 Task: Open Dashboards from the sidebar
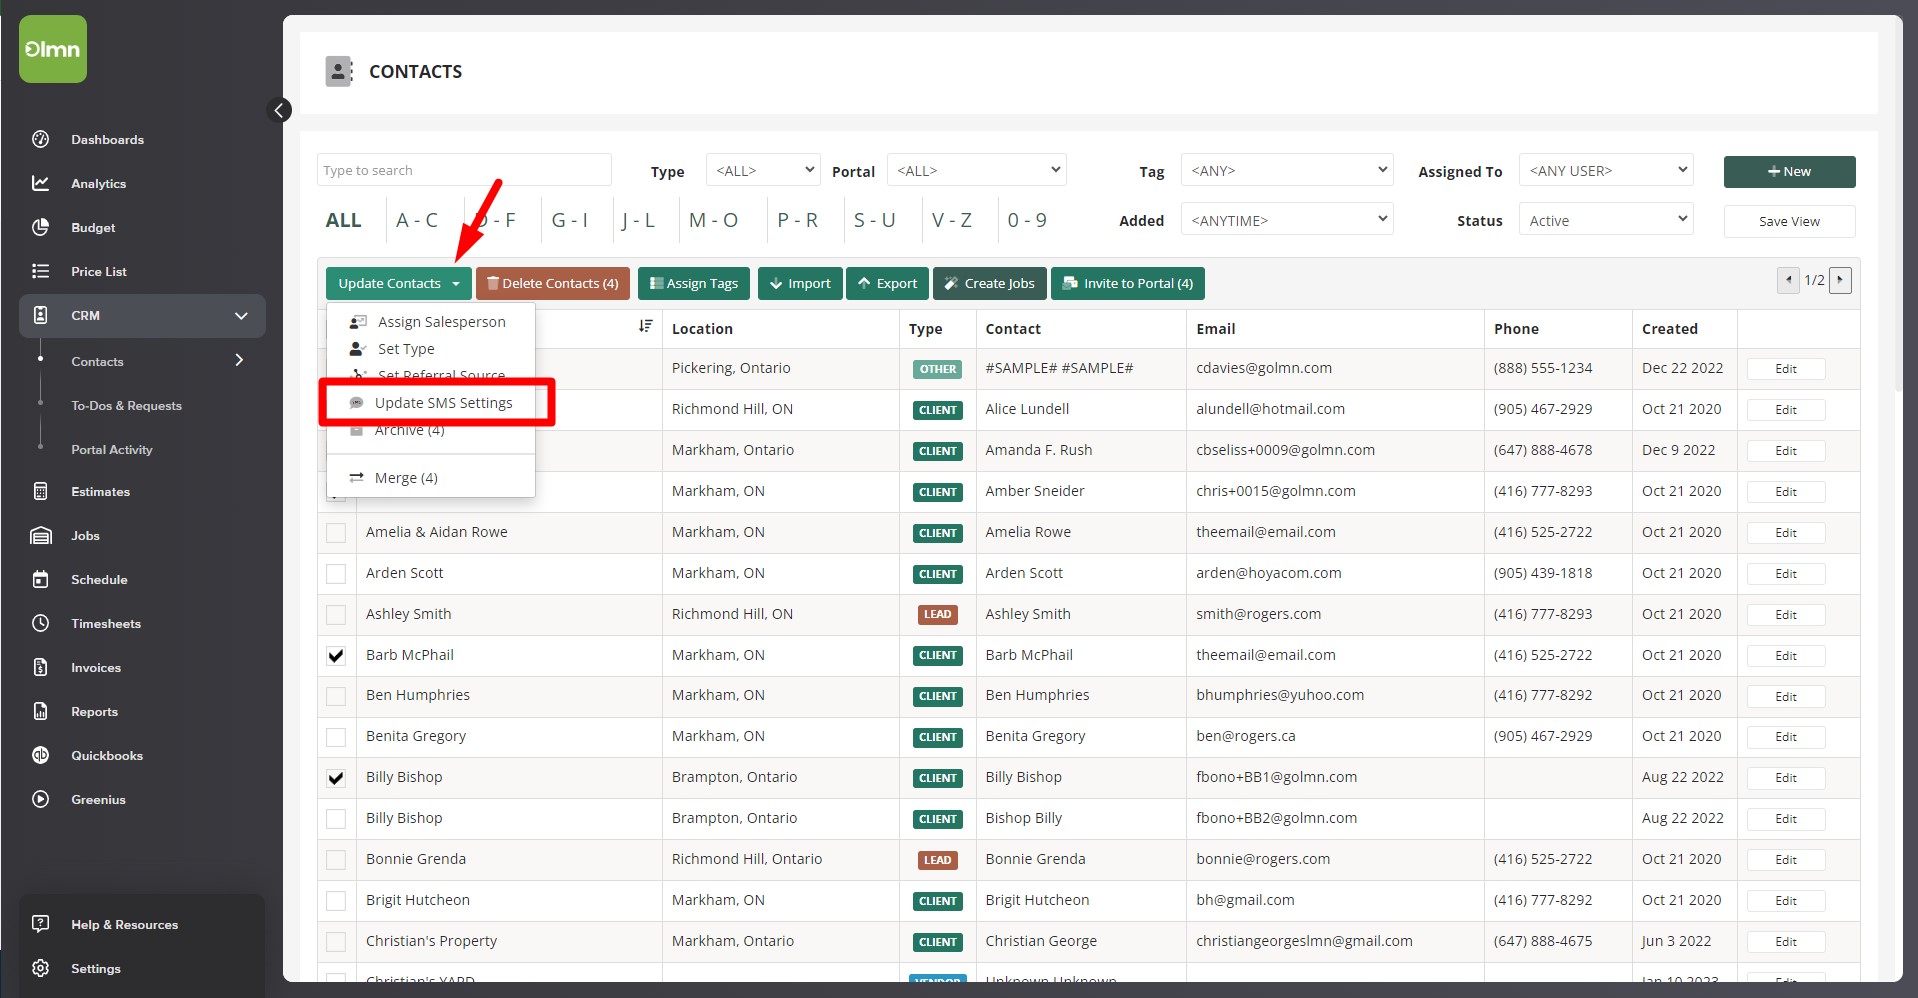click(107, 140)
